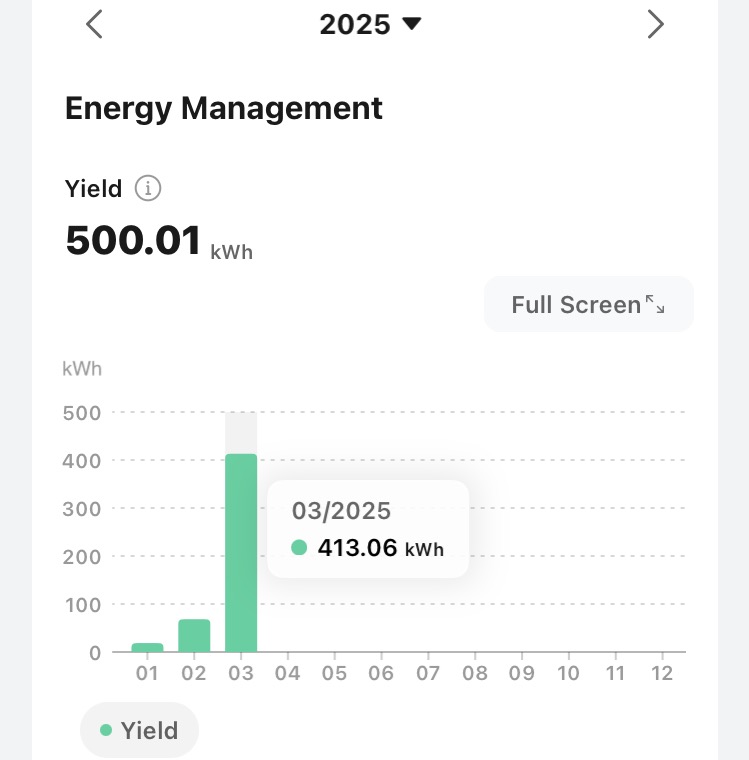Click the 12 month label on axis
The height and width of the screenshot is (760, 749).
click(661, 673)
